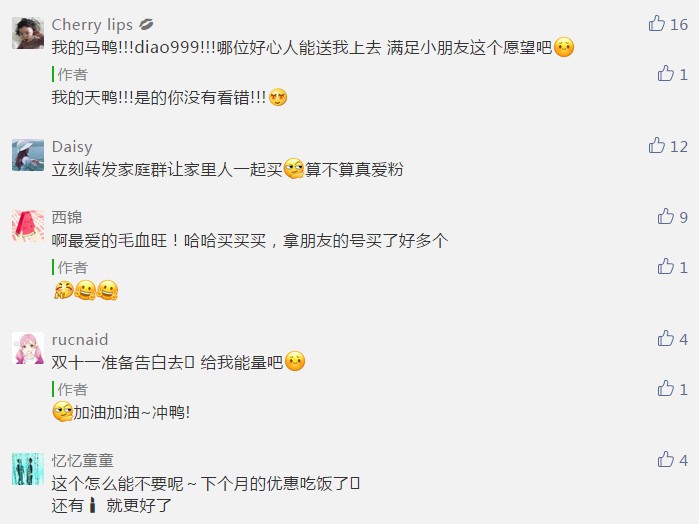The height and width of the screenshot is (524, 699).
Task: Open Daisy's profile avatar
Action: pos(28,155)
